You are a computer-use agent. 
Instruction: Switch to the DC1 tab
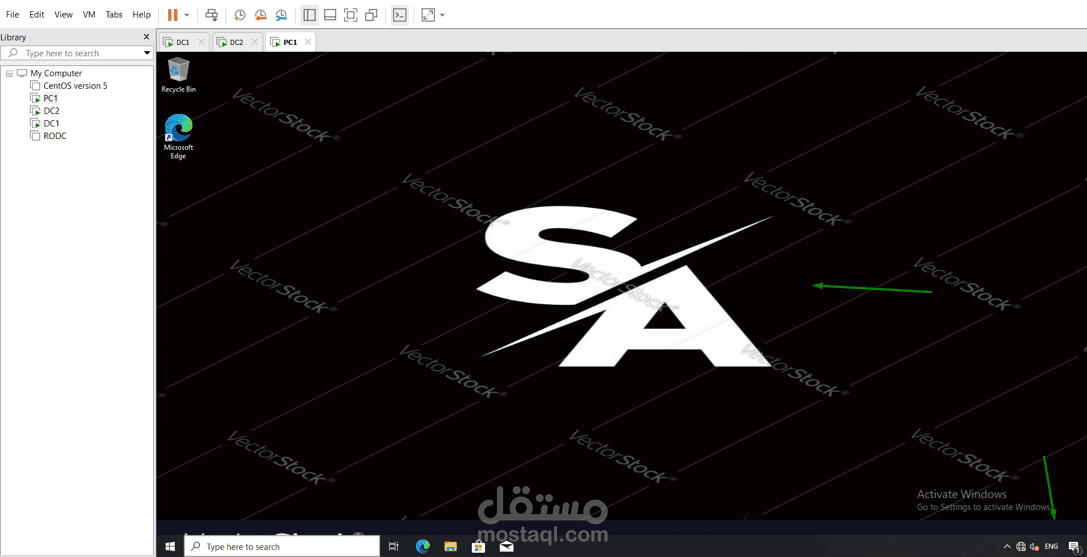pyautogui.click(x=183, y=42)
